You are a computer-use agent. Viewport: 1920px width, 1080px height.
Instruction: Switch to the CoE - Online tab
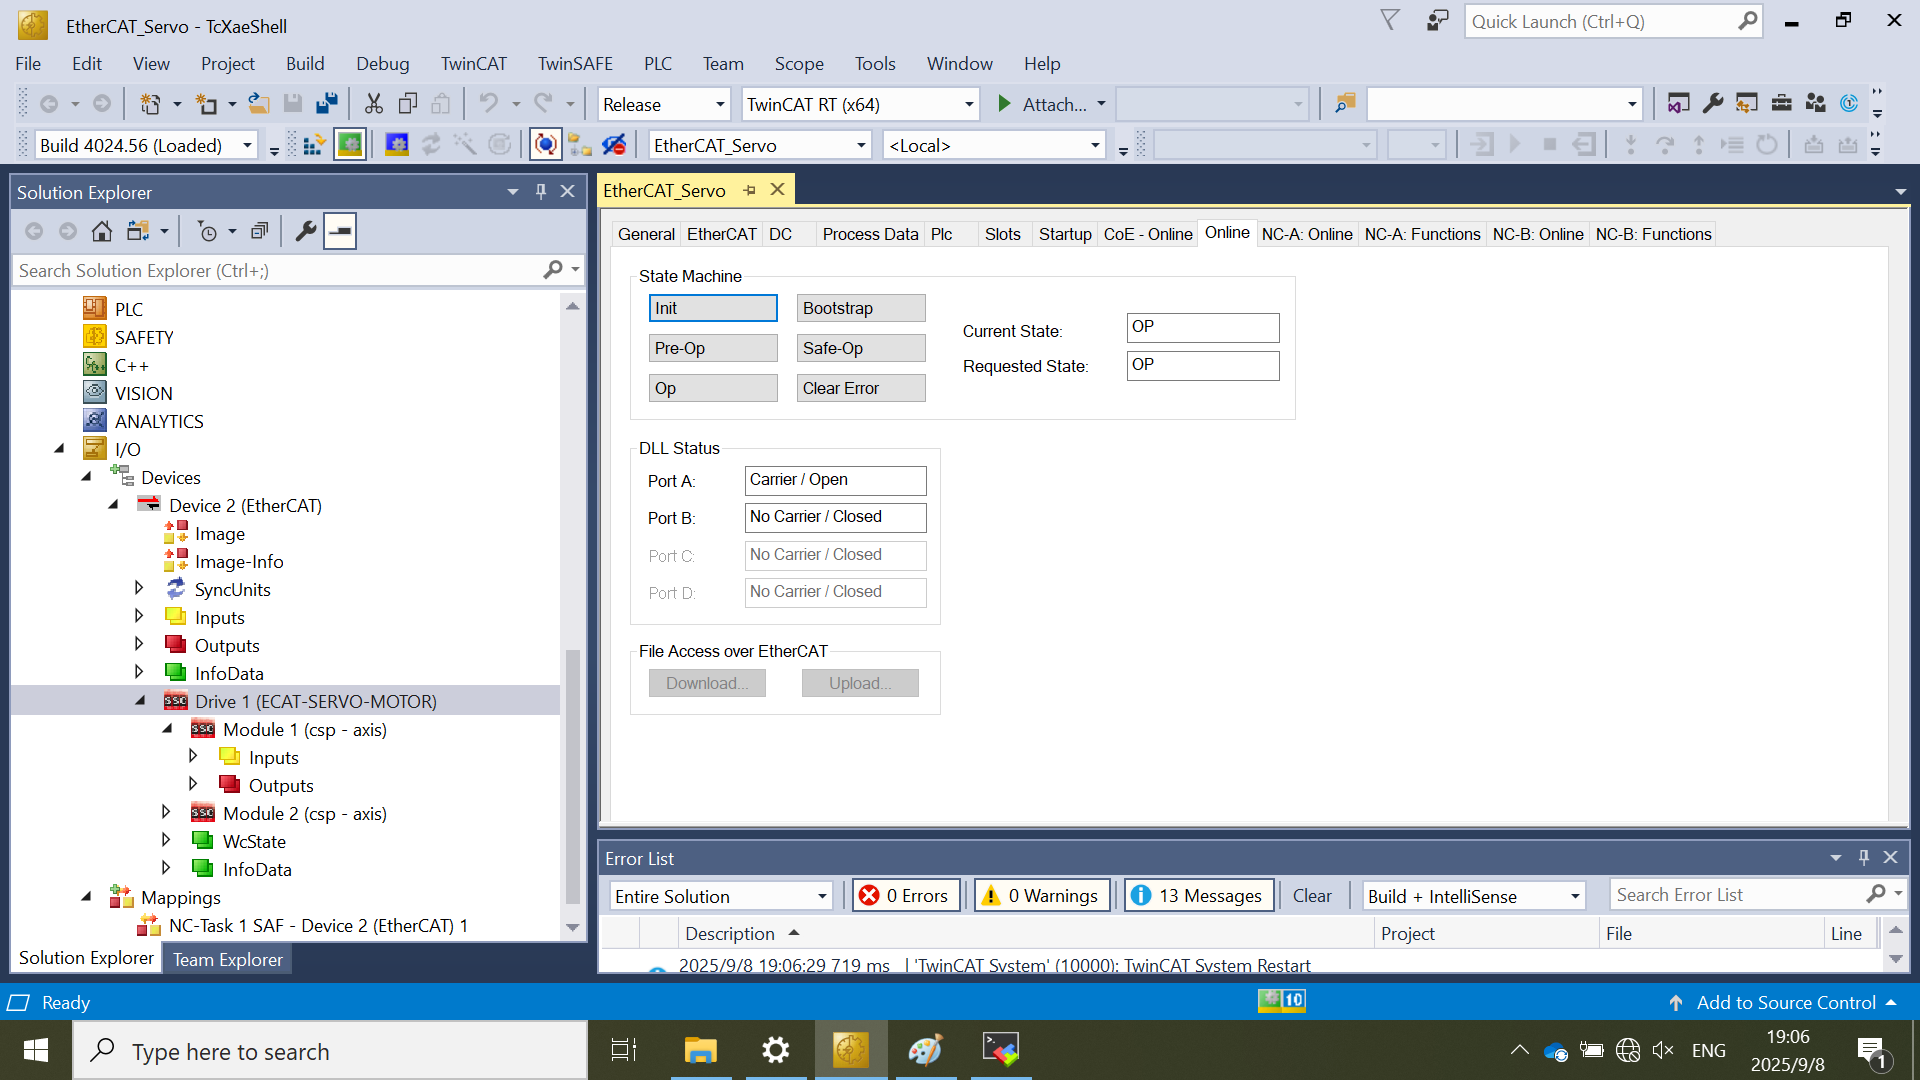(x=1147, y=234)
